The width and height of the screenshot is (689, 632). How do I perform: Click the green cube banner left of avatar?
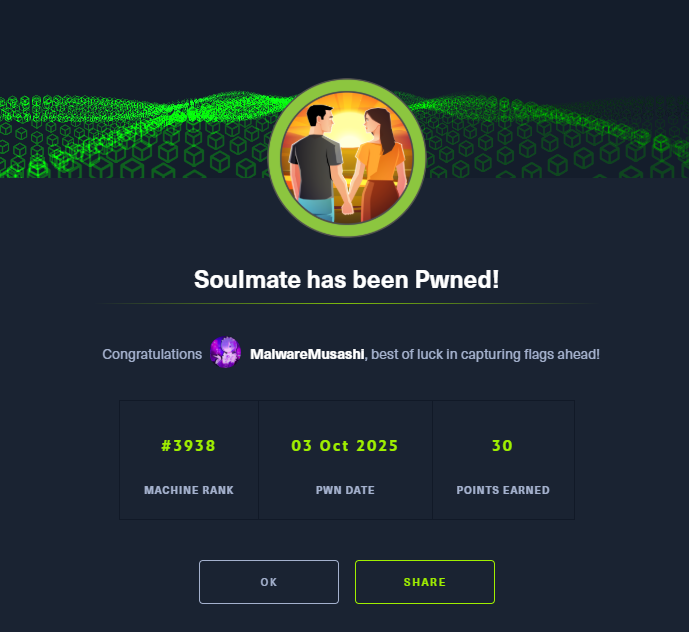click(130, 135)
